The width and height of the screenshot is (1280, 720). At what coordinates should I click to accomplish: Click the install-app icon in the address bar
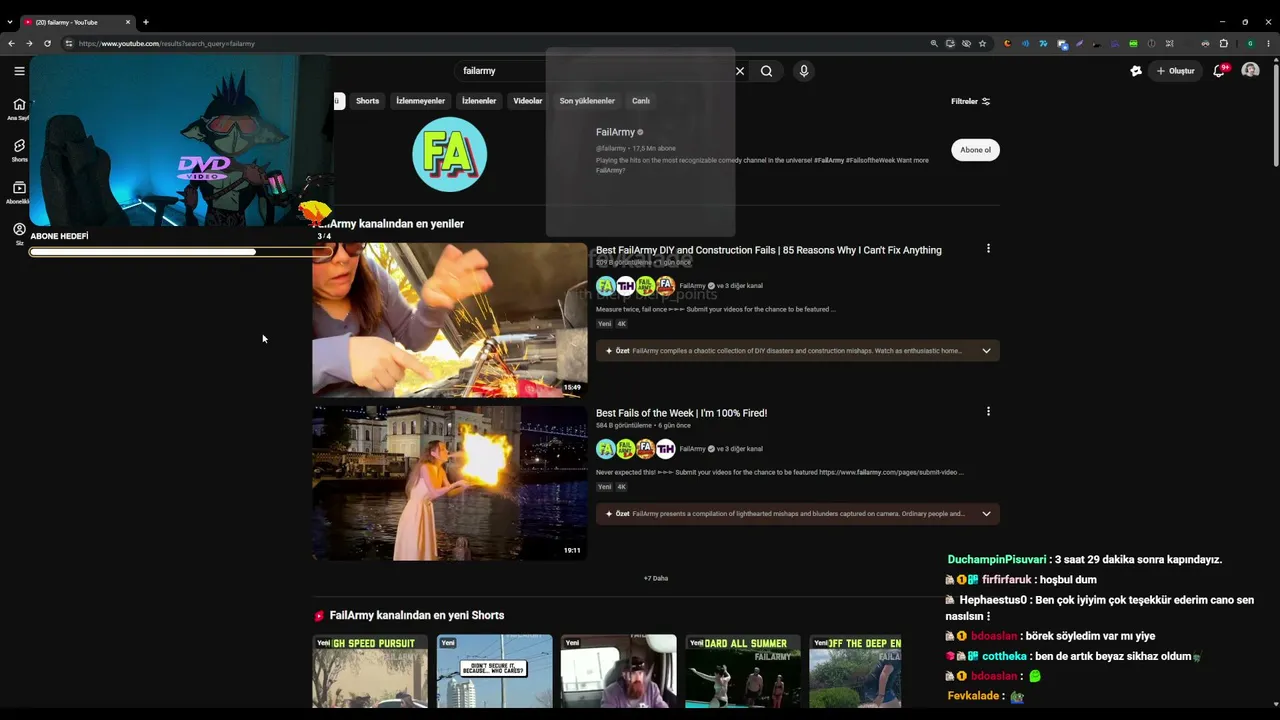tap(950, 43)
